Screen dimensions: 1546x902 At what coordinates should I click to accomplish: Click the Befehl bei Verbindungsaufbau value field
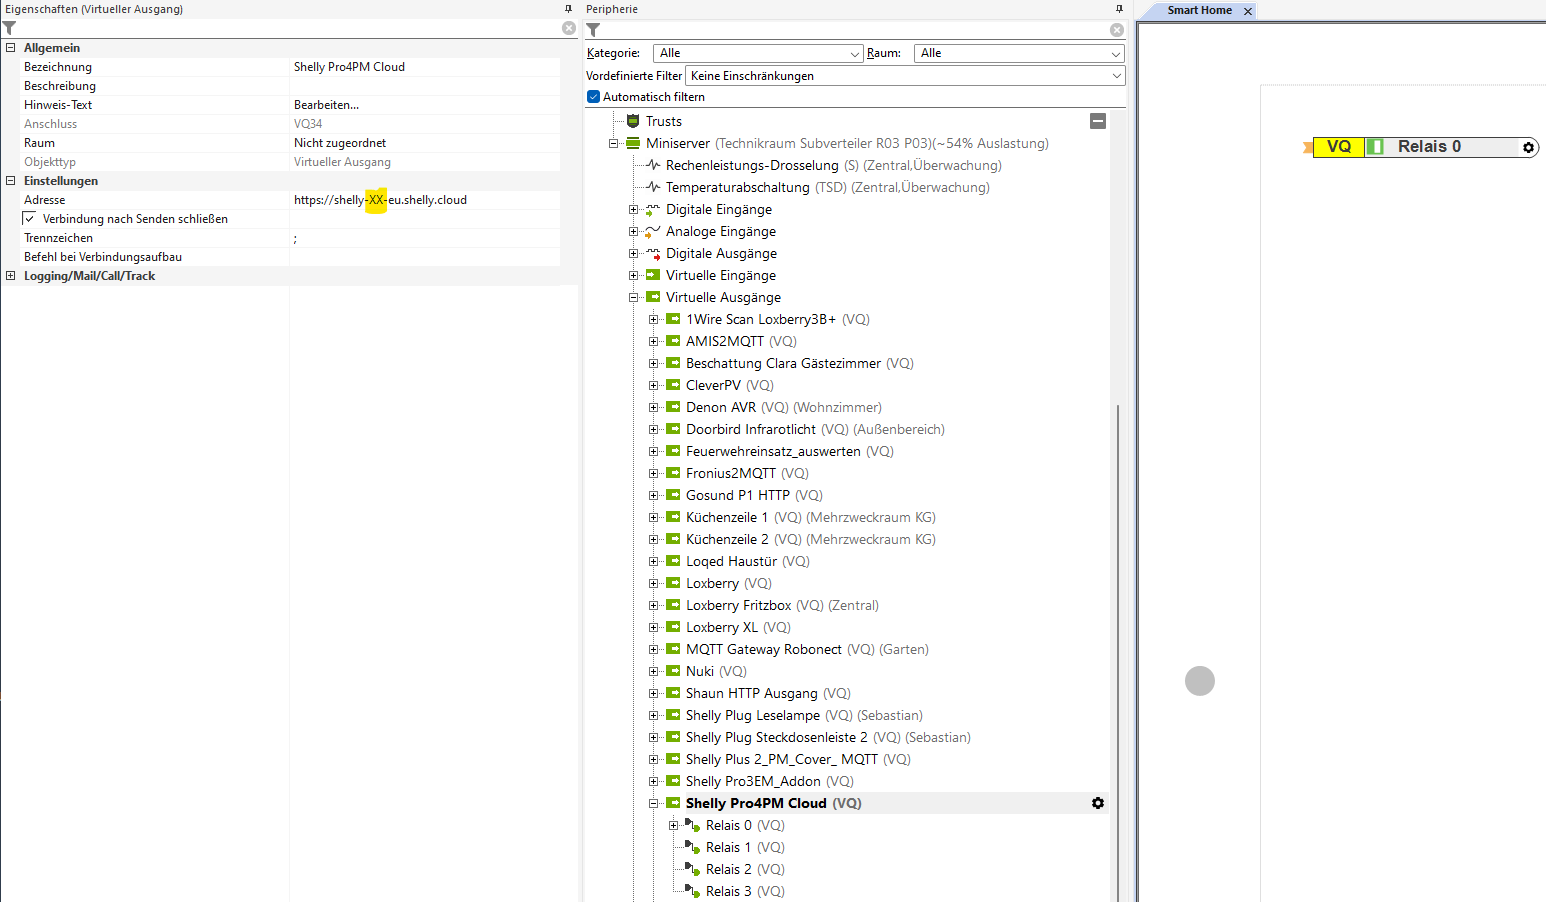pyautogui.click(x=425, y=257)
